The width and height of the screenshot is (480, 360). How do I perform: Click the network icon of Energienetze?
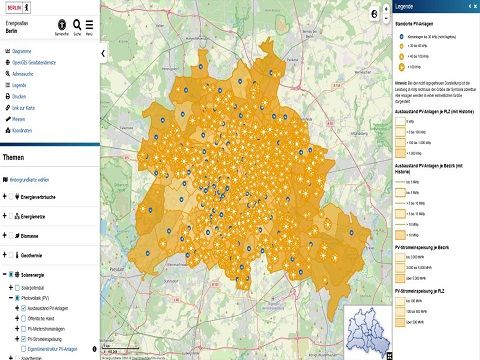coord(17,216)
